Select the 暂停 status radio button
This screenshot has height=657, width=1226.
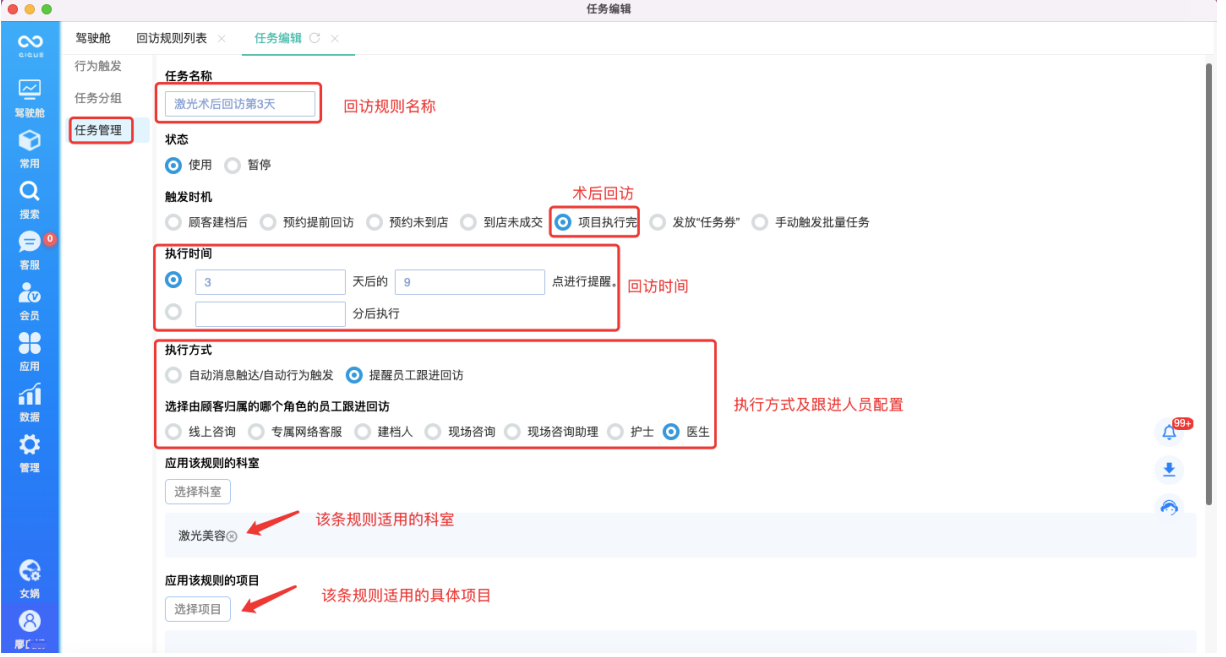coord(231,165)
